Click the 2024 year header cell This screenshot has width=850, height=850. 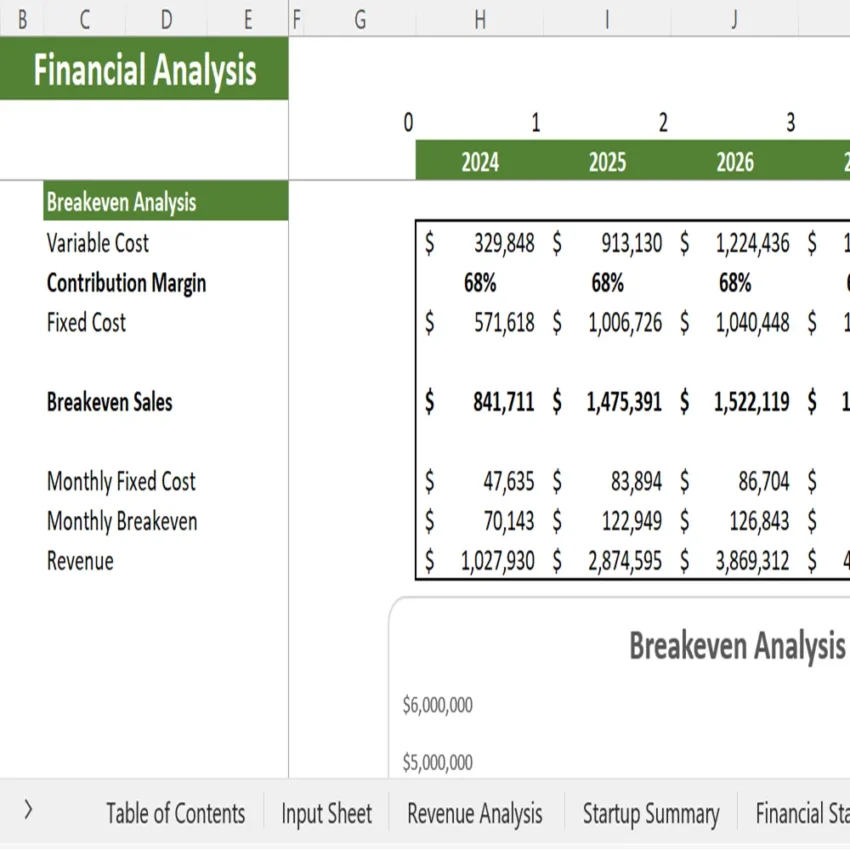click(x=479, y=161)
